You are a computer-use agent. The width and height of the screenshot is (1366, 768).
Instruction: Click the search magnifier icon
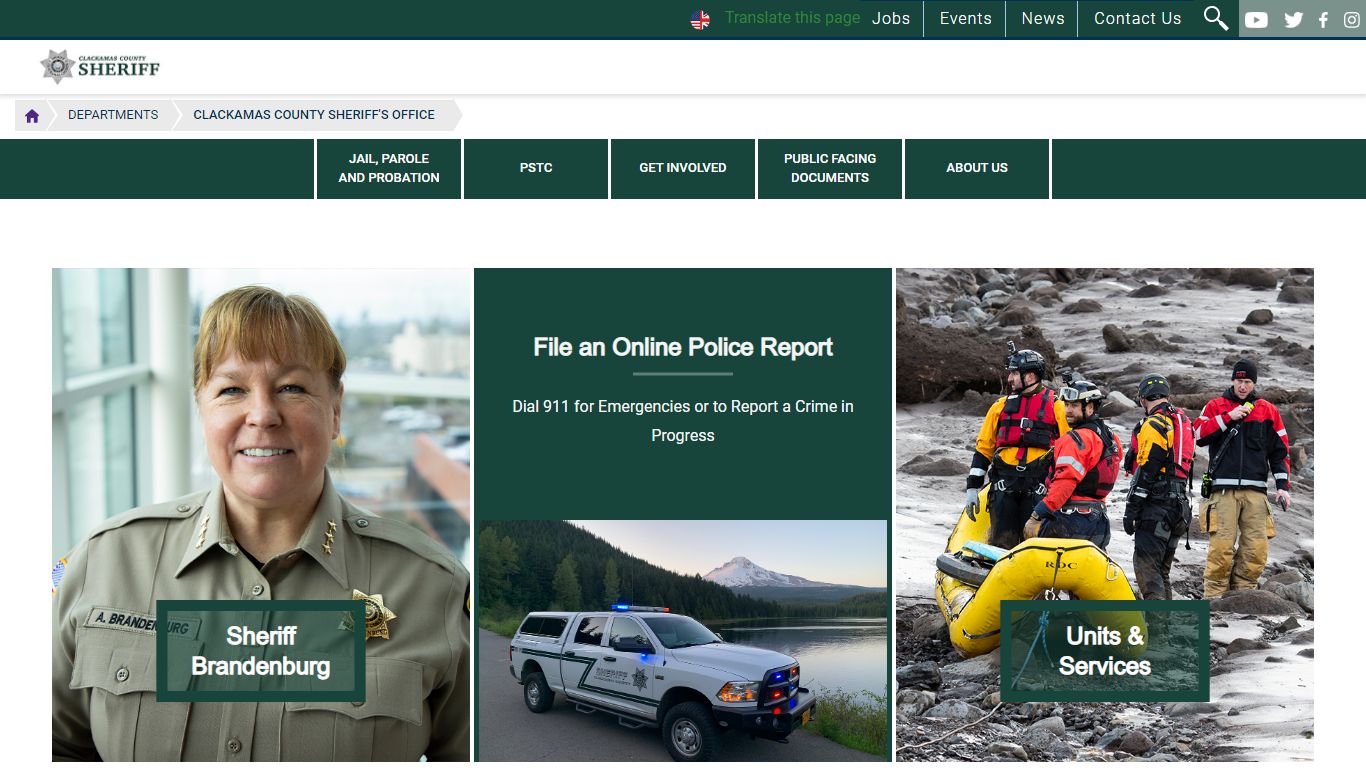pos(1216,18)
